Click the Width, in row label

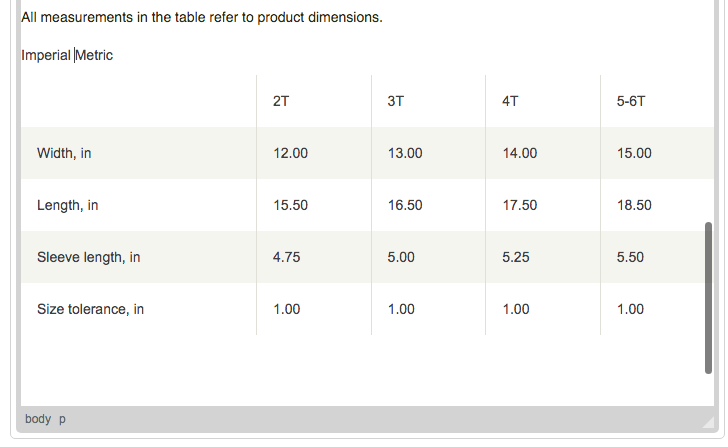pyautogui.click(x=64, y=153)
